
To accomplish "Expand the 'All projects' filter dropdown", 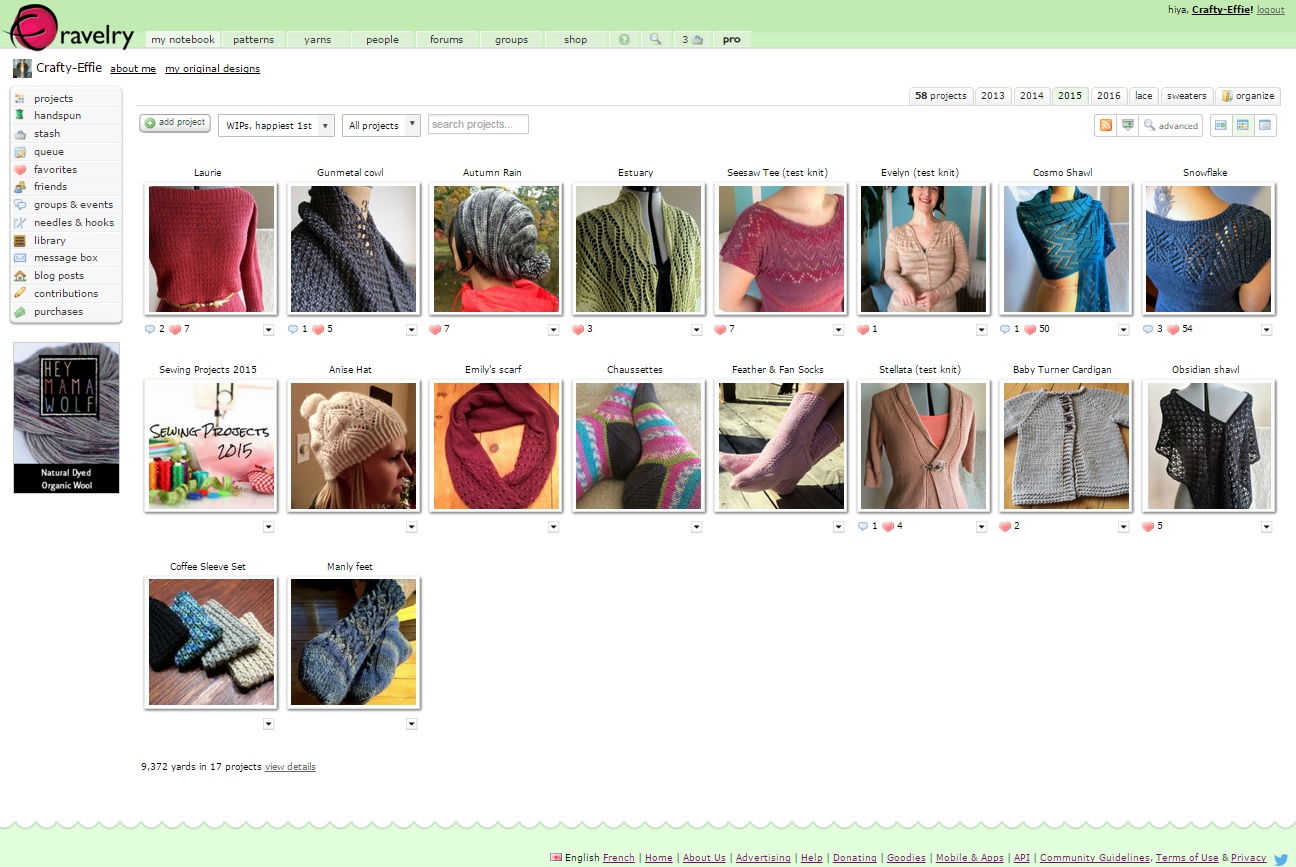I will (381, 125).
